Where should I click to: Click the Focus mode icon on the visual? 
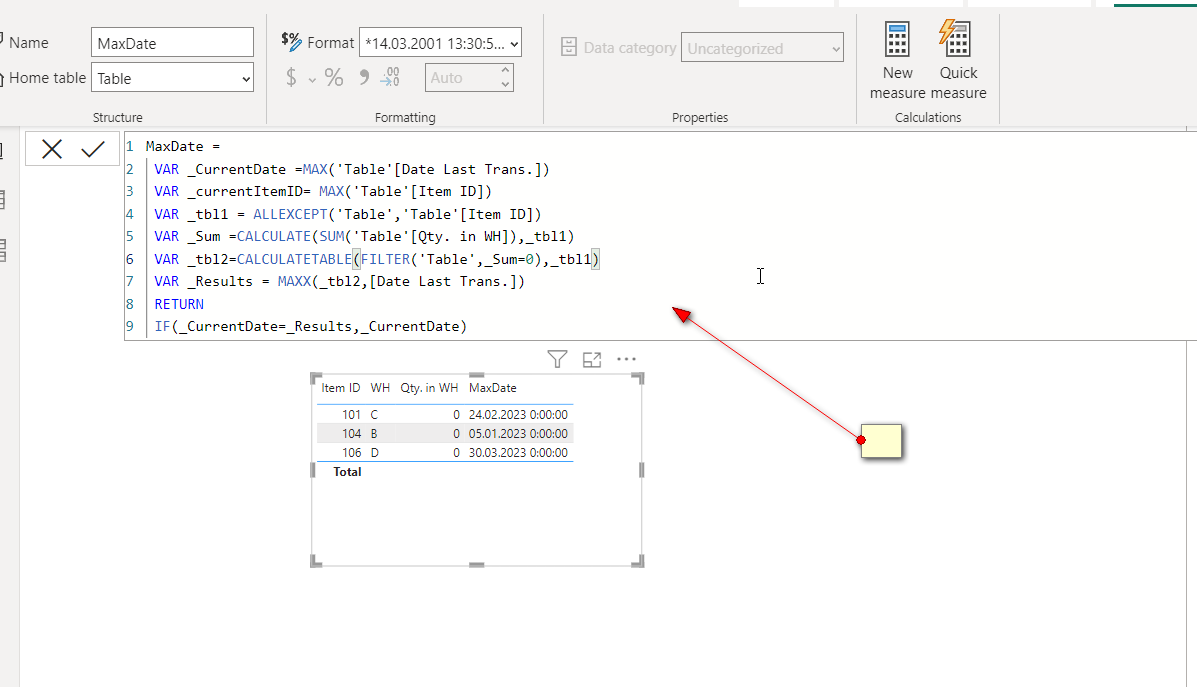point(592,360)
